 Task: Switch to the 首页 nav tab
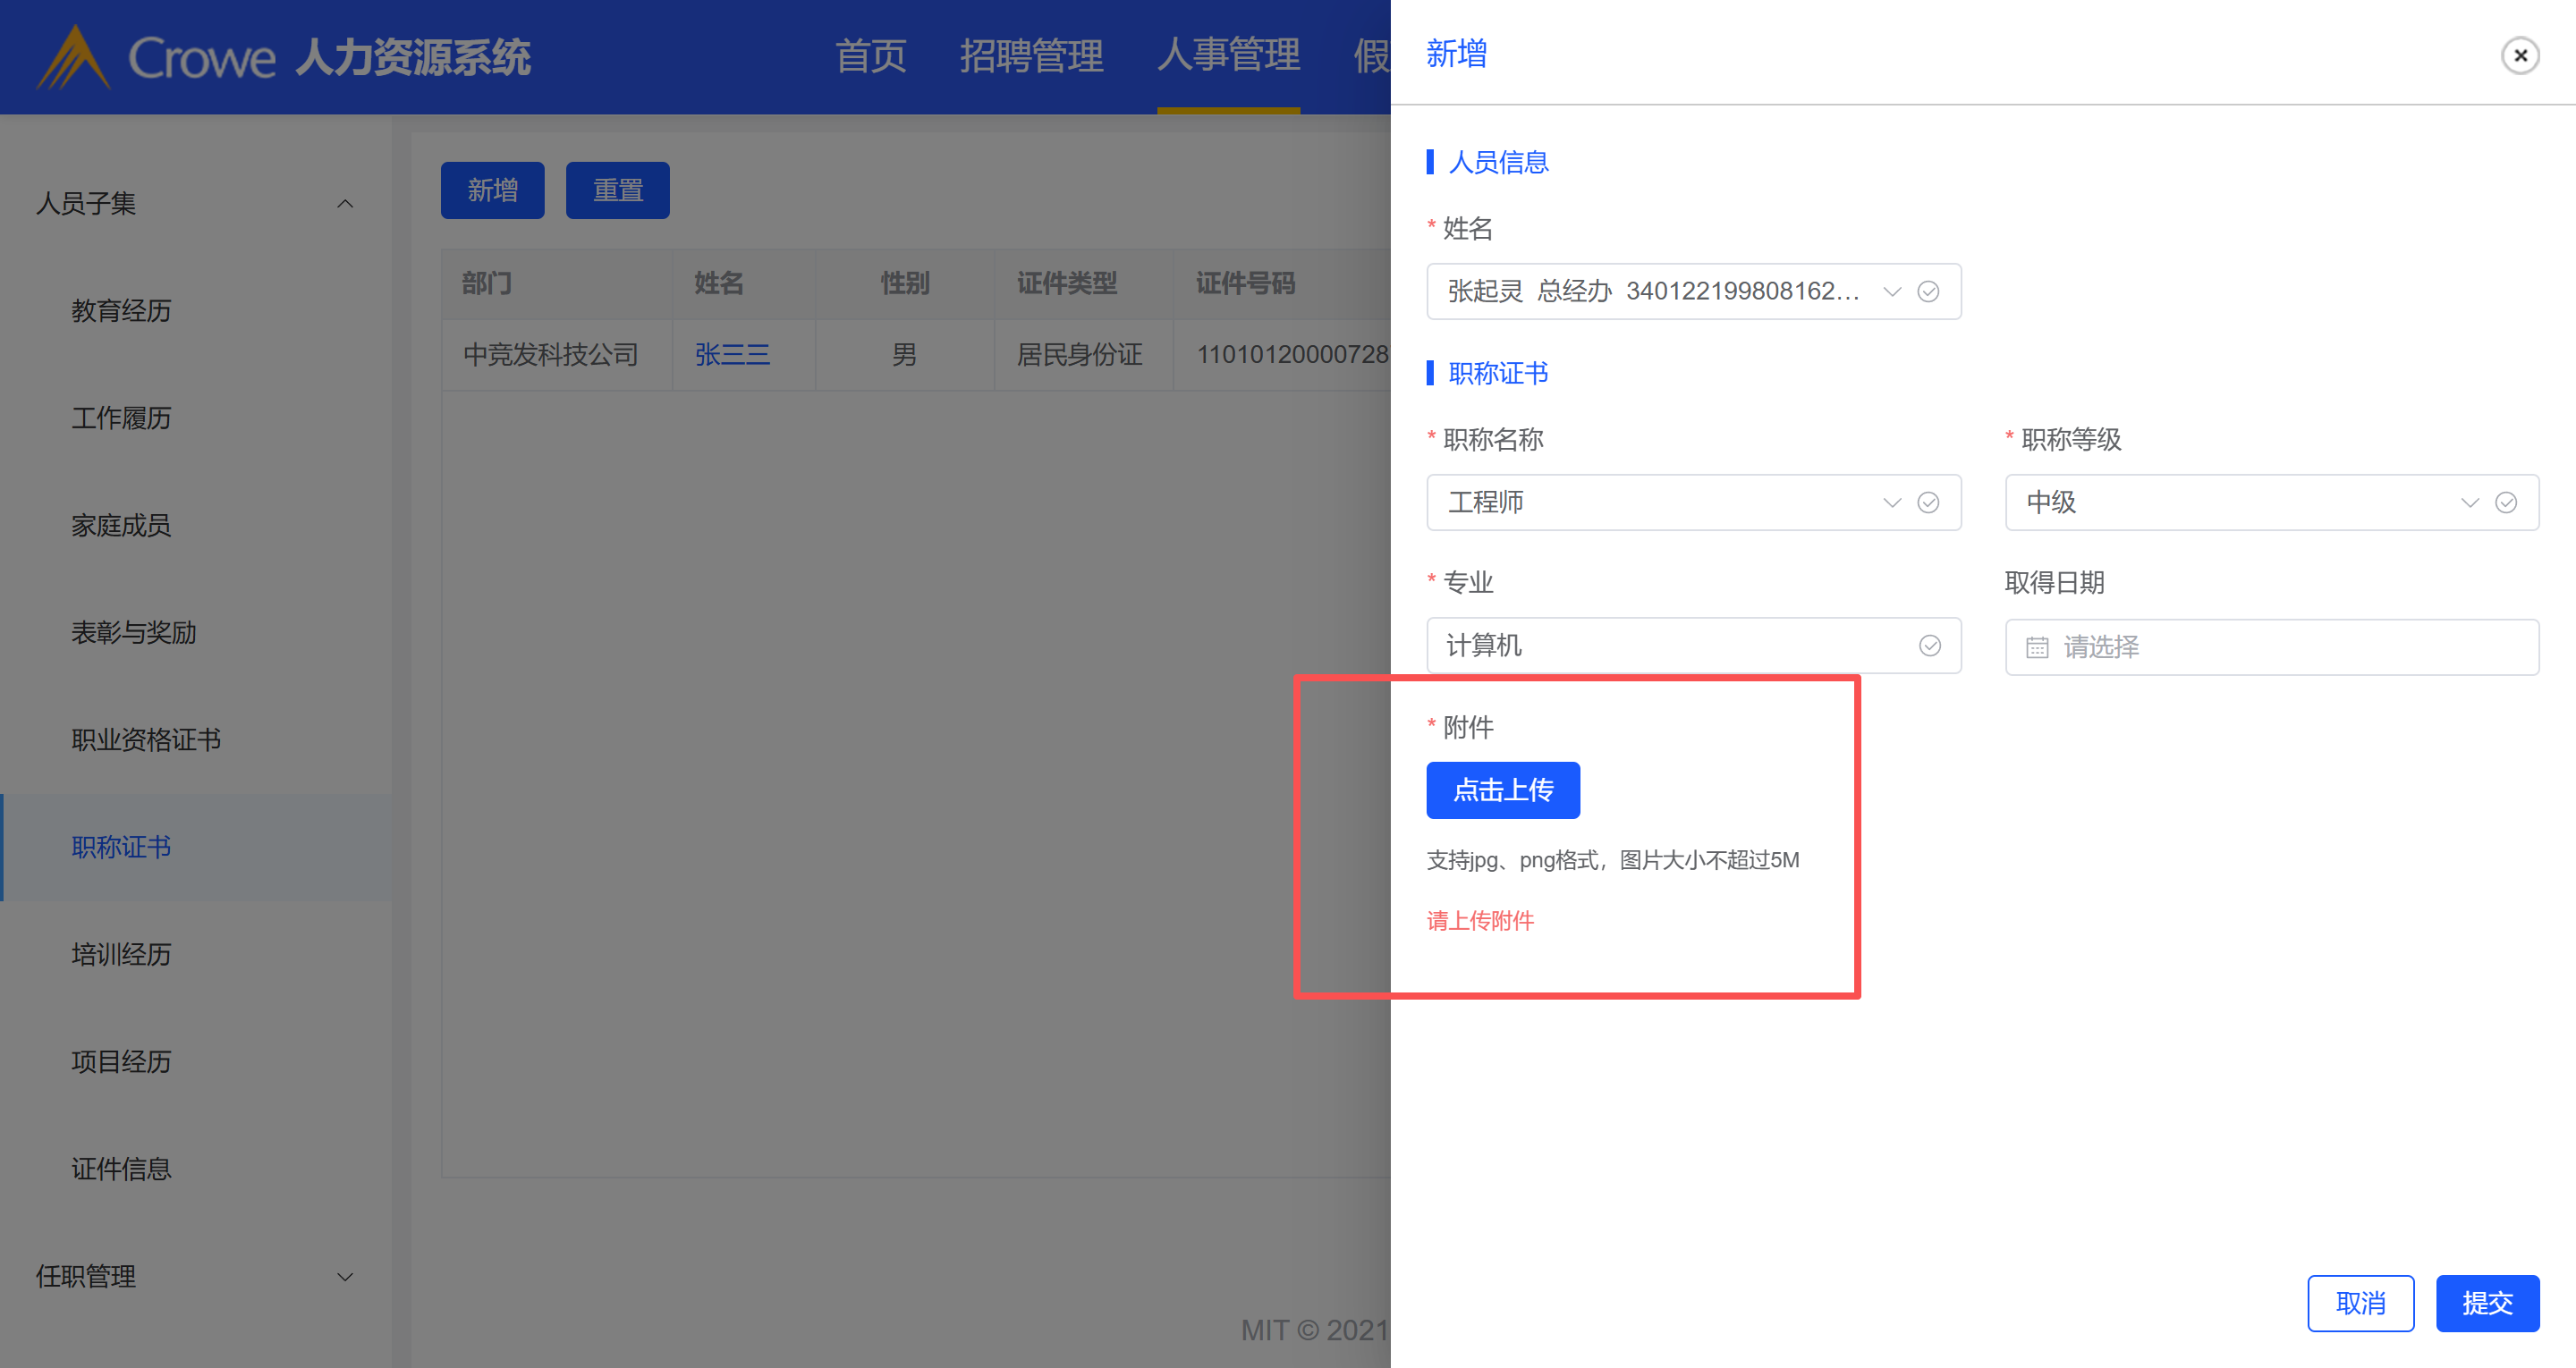(x=870, y=56)
